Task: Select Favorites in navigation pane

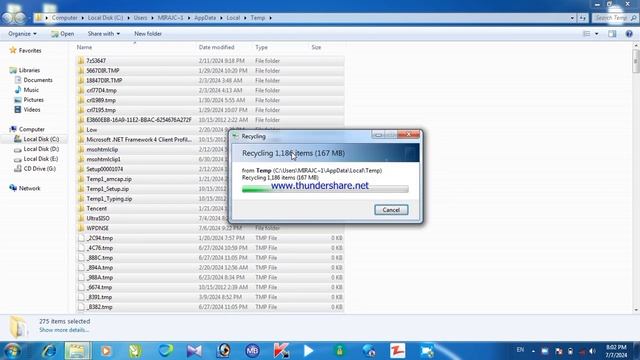Action: (x=30, y=51)
